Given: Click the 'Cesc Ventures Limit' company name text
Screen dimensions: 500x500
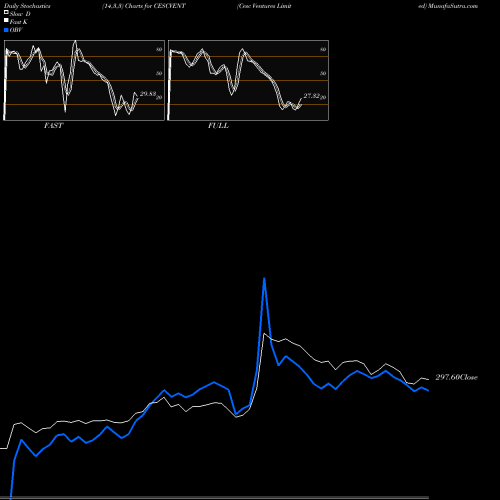Looking at the screenshot, I should tap(264, 6).
